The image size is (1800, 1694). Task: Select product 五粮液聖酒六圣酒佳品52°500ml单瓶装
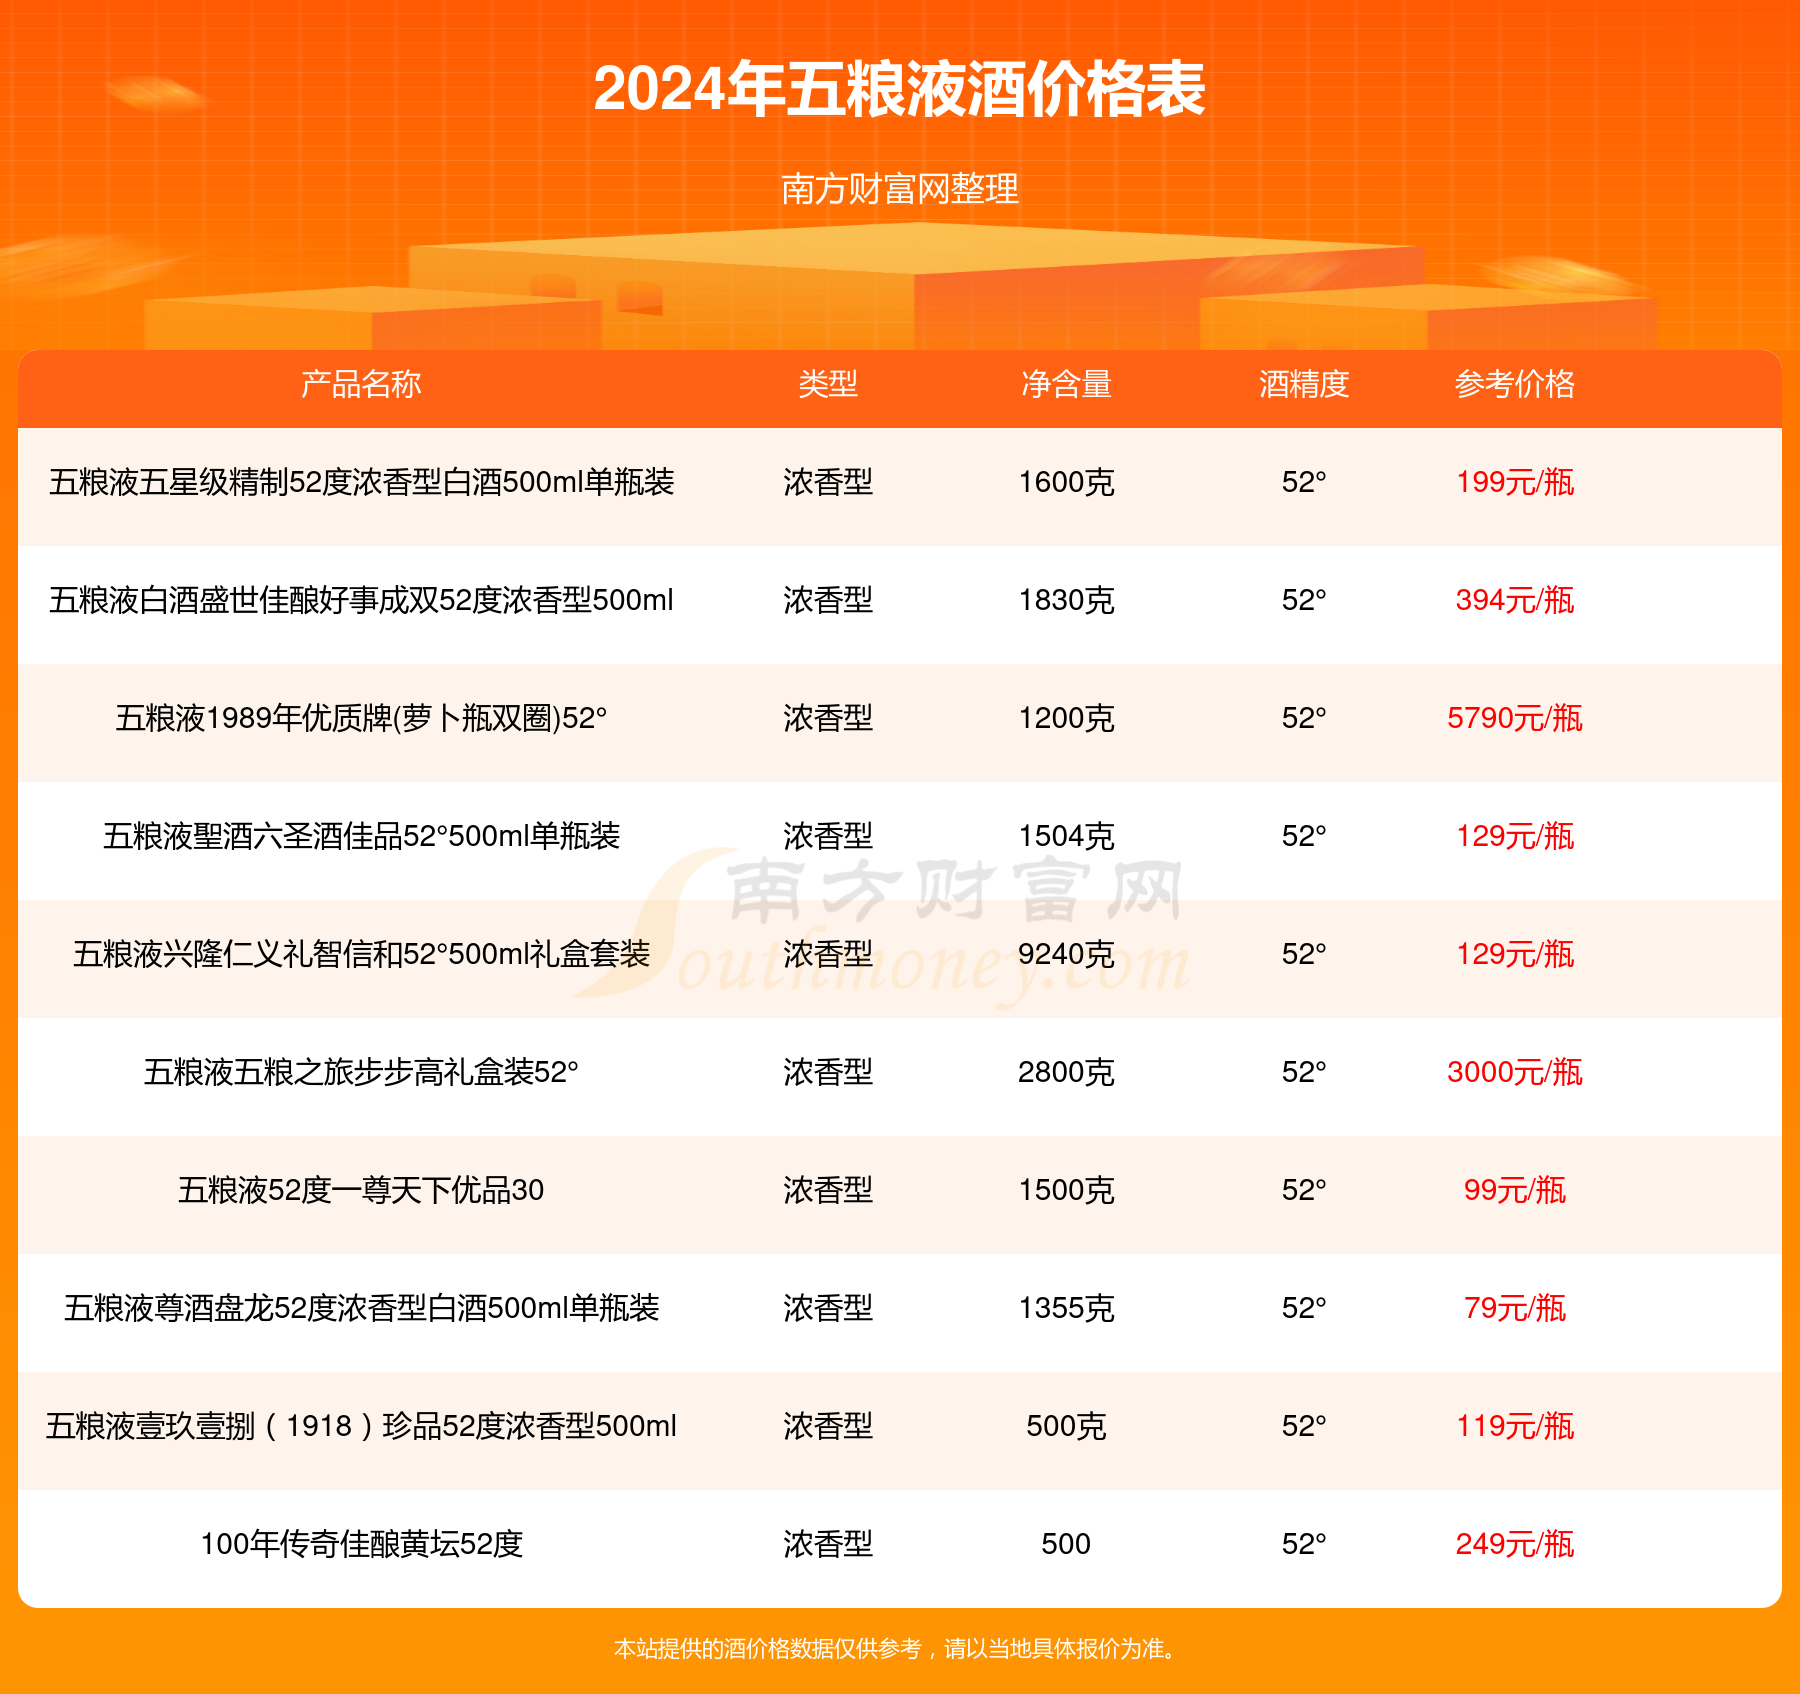(x=361, y=836)
